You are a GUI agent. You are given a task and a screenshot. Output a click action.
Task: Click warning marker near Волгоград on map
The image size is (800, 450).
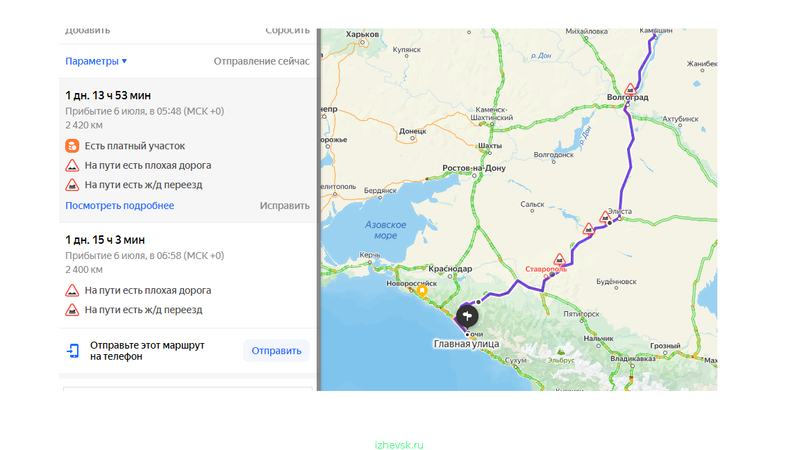coord(631,89)
